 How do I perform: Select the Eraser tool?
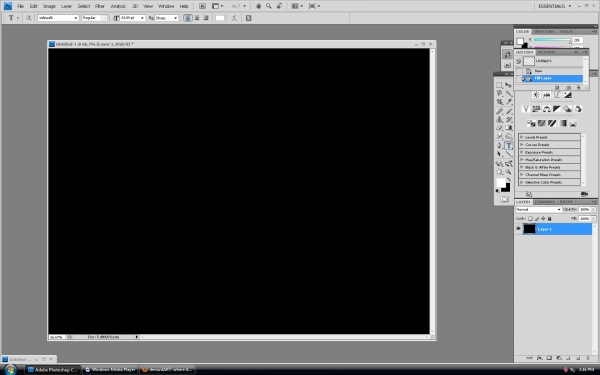click(499, 128)
